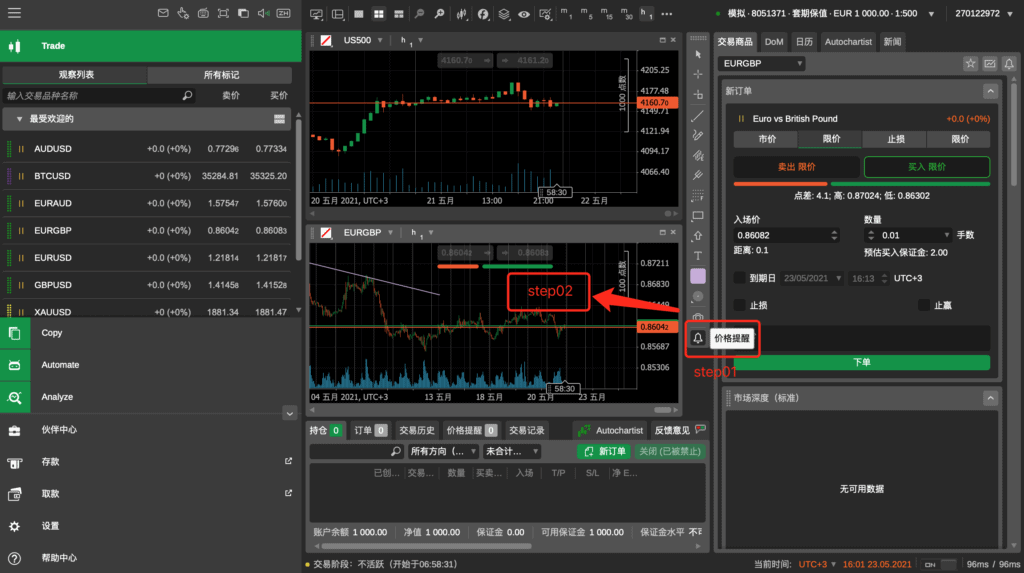
Task: Open the indicators f icon
Action: (x=483, y=14)
